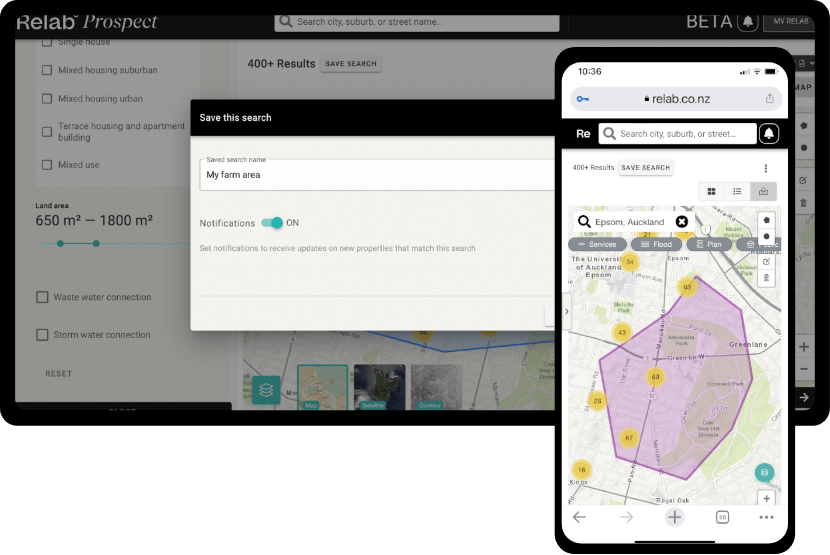Click the mobile map zoom-in plus button
Screen dimensions: 830x555
(x=766, y=498)
